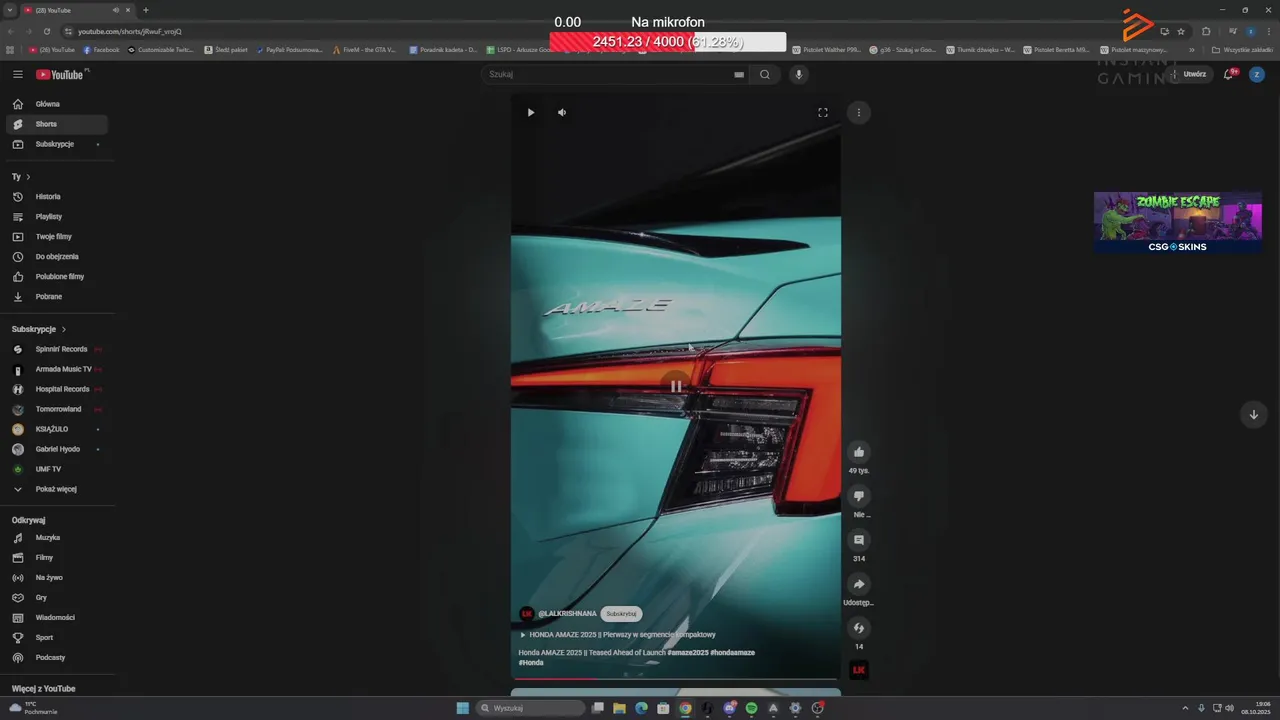Open Polubione filmy list
The image size is (1280, 720).
(57, 277)
